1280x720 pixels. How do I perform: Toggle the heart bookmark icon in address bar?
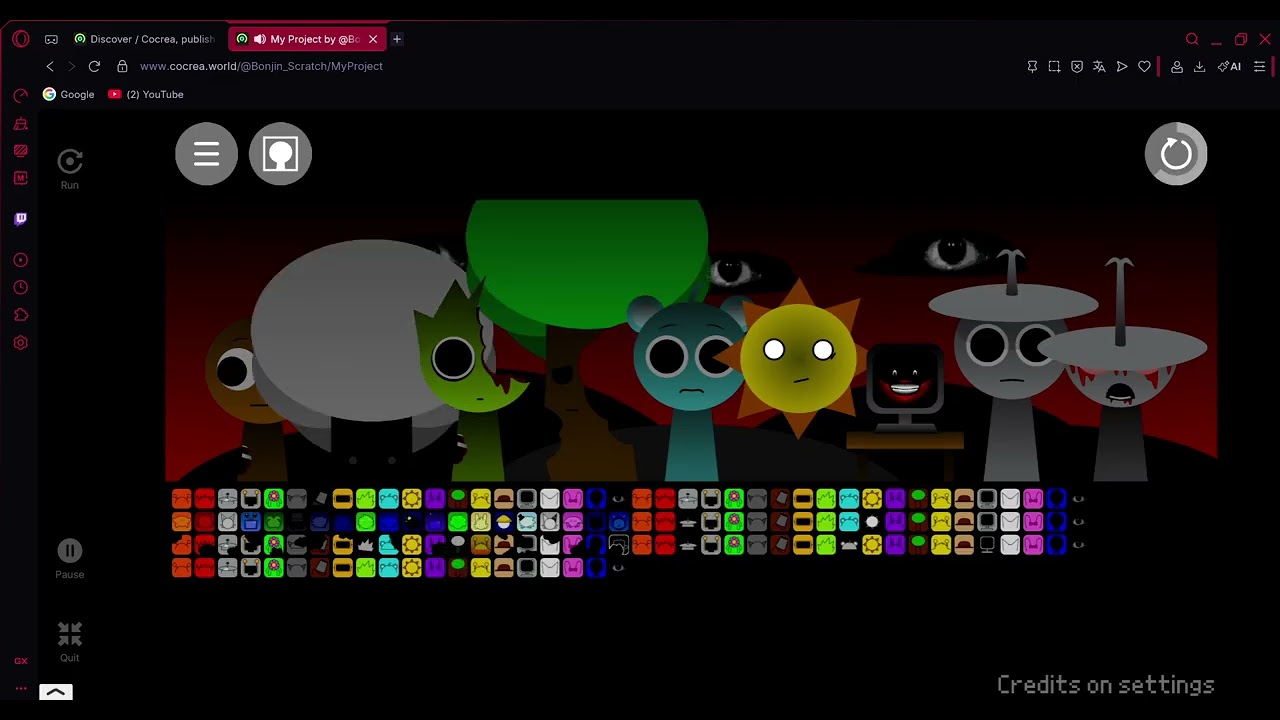(x=1144, y=66)
